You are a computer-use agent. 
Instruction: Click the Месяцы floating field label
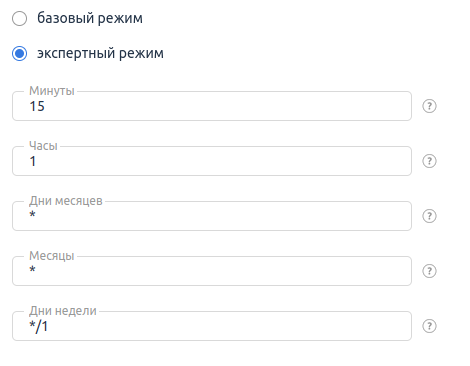52,256
